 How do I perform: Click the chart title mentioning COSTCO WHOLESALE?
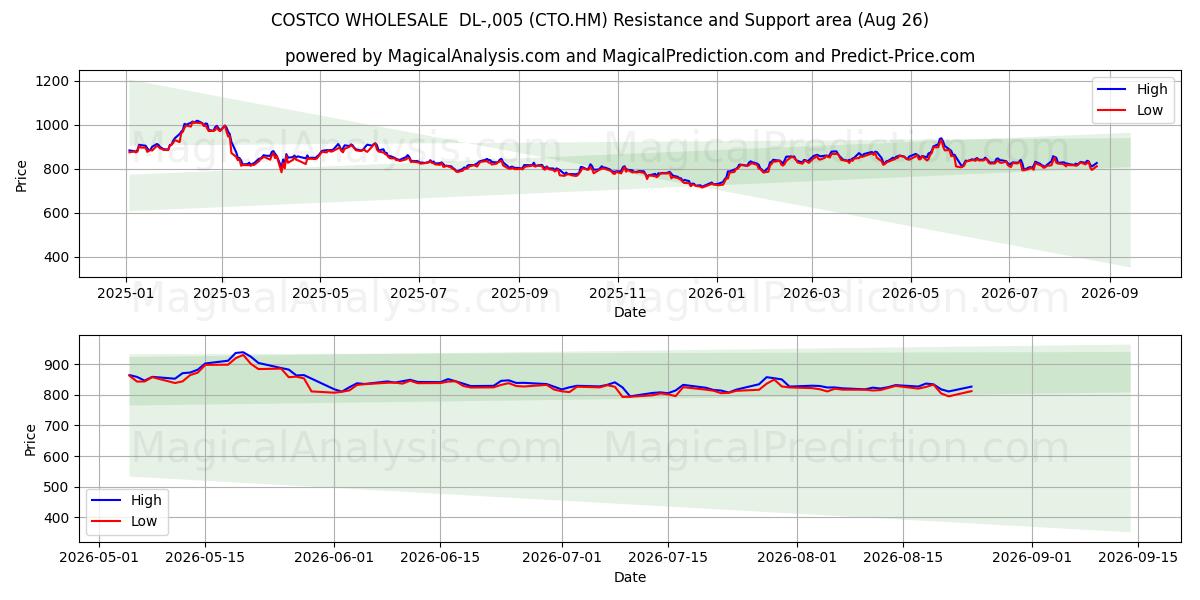tap(599, 20)
